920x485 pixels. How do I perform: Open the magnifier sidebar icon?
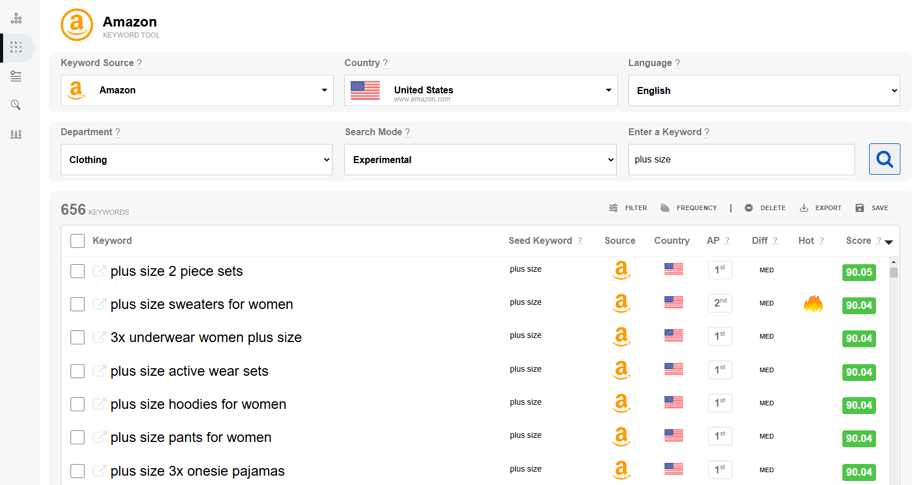16,105
